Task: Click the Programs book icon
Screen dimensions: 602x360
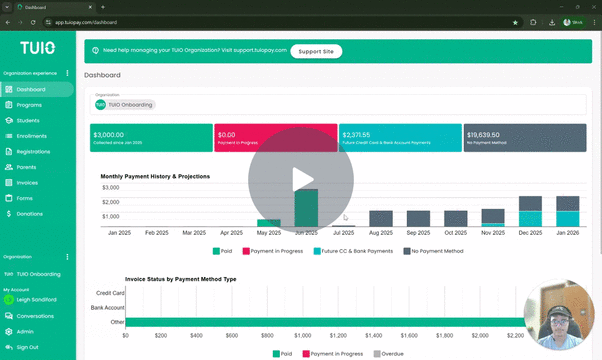Action: tap(9, 105)
